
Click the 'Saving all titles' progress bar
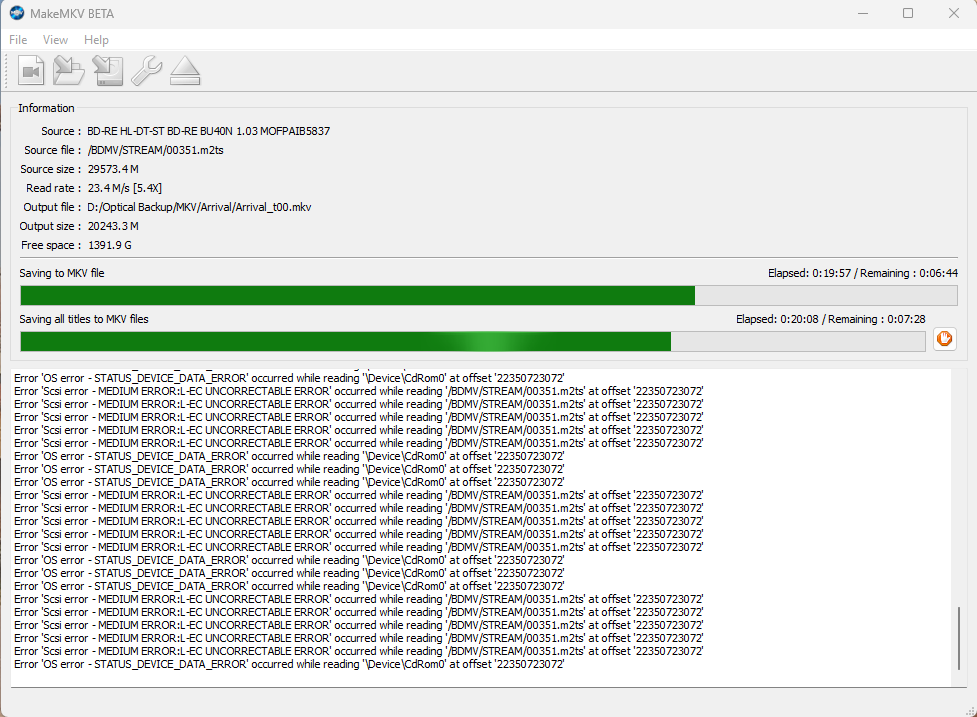[x=472, y=341]
